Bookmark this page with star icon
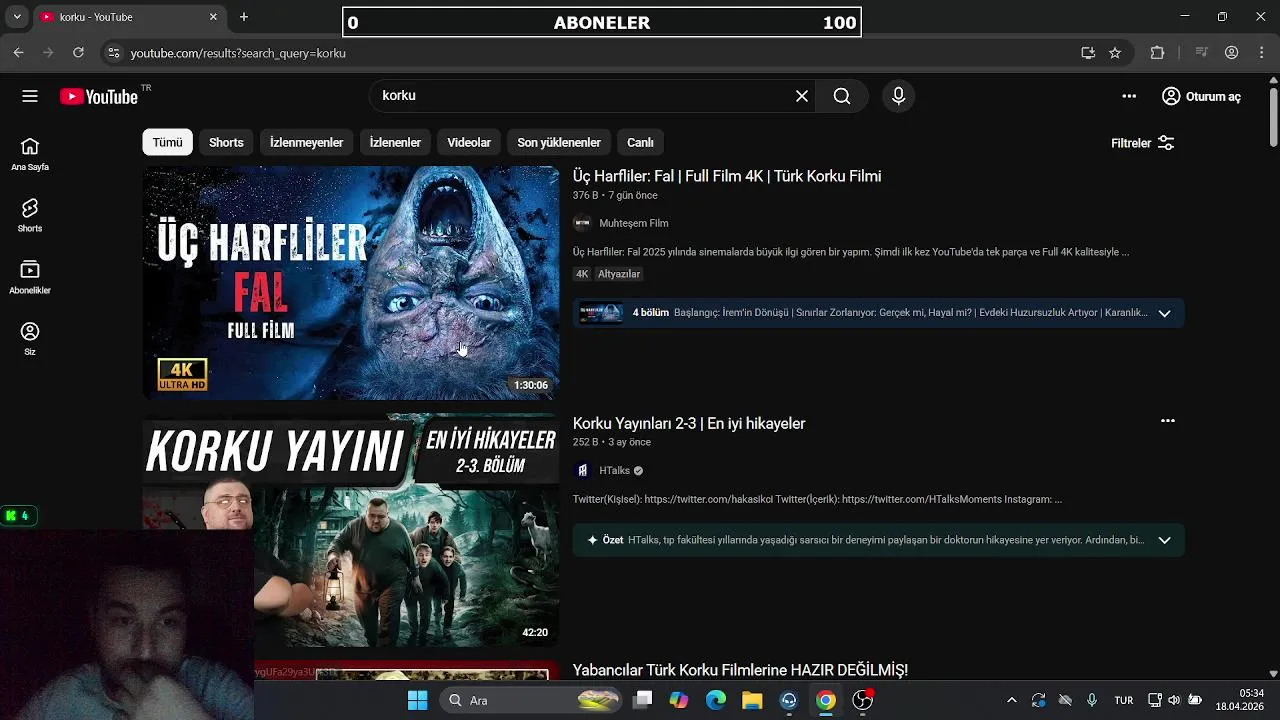Viewport: 1280px width, 720px height. (1115, 53)
